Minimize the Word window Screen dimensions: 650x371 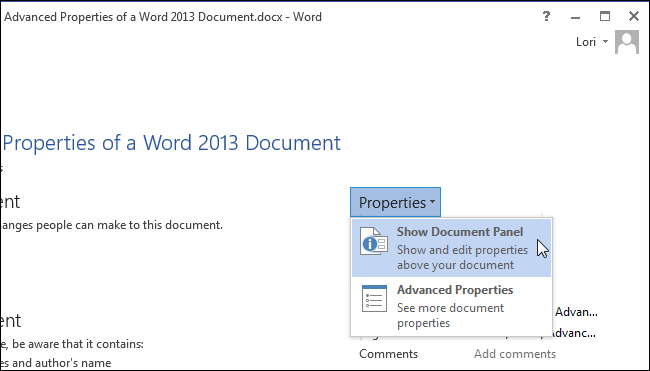pyautogui.click(x=575, y=18)
